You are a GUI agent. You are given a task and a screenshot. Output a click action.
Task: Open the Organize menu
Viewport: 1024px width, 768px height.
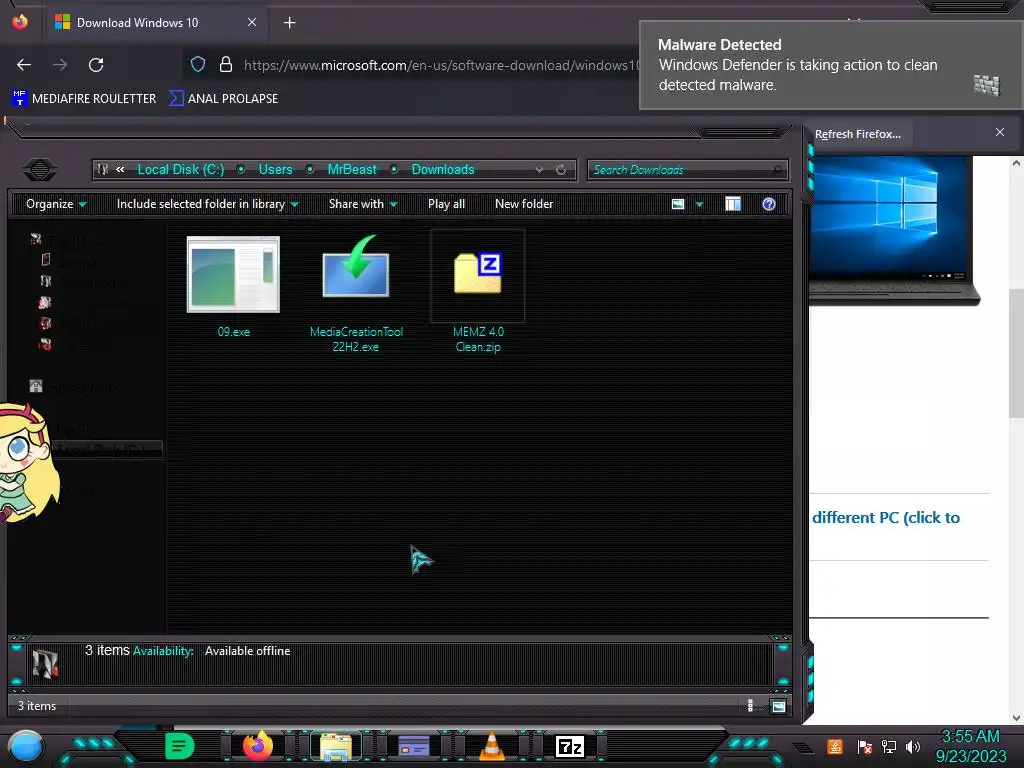click(56, 204)
